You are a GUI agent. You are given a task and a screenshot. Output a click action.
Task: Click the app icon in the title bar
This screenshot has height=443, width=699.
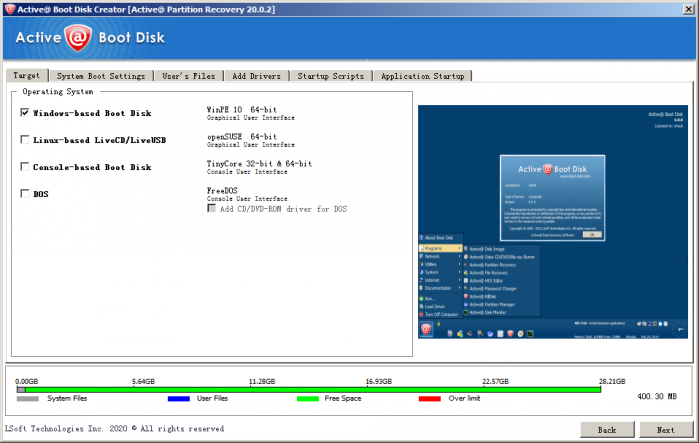pos(10,9)
